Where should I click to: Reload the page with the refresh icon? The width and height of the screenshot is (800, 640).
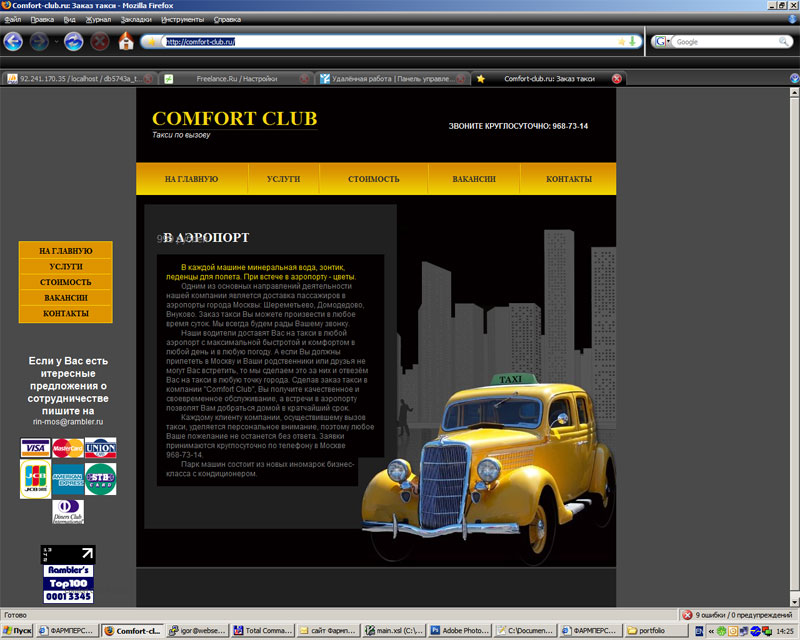point(73,41)
